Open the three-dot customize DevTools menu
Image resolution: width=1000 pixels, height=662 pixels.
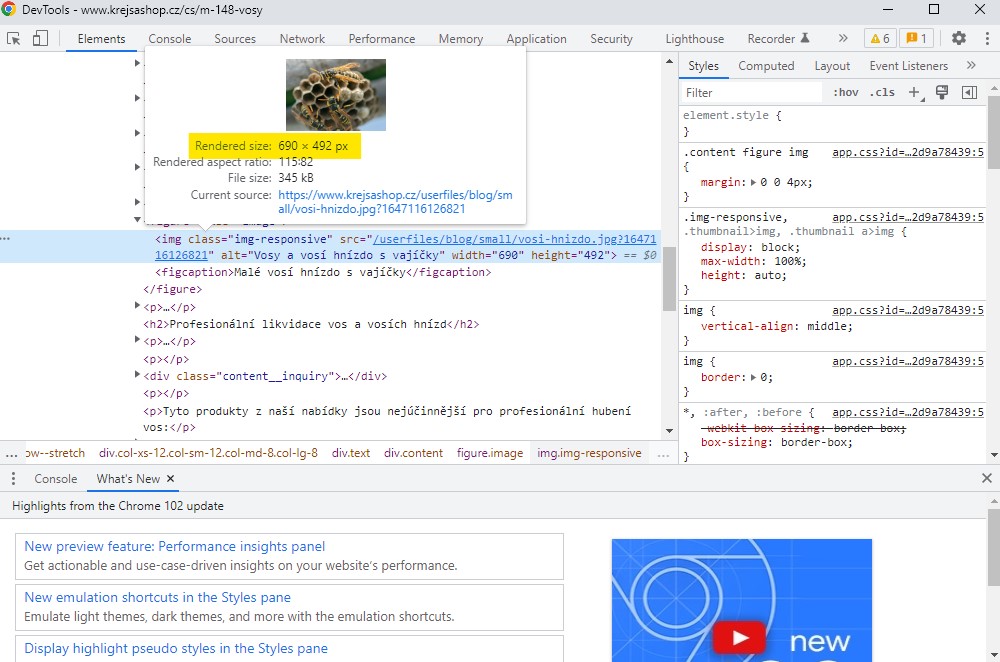tap(985, 39)
